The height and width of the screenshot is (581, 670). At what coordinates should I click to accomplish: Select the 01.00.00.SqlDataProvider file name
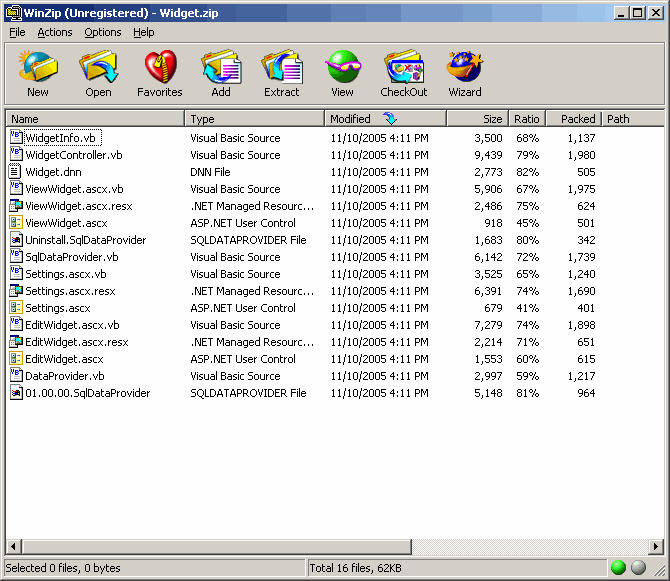[88, 393]
